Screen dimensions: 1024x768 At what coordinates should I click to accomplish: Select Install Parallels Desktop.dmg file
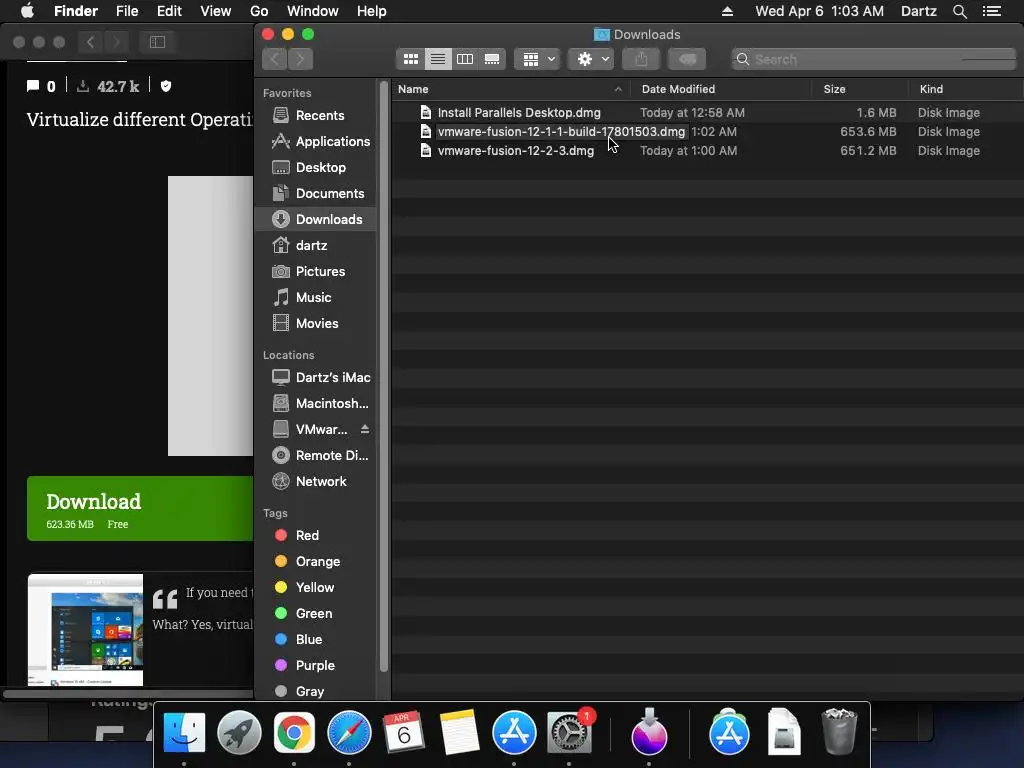coord(708,113)
